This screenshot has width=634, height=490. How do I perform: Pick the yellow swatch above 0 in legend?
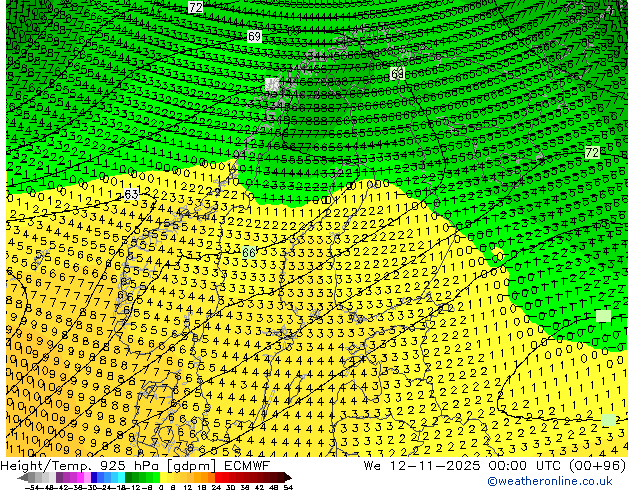(164, 478)
